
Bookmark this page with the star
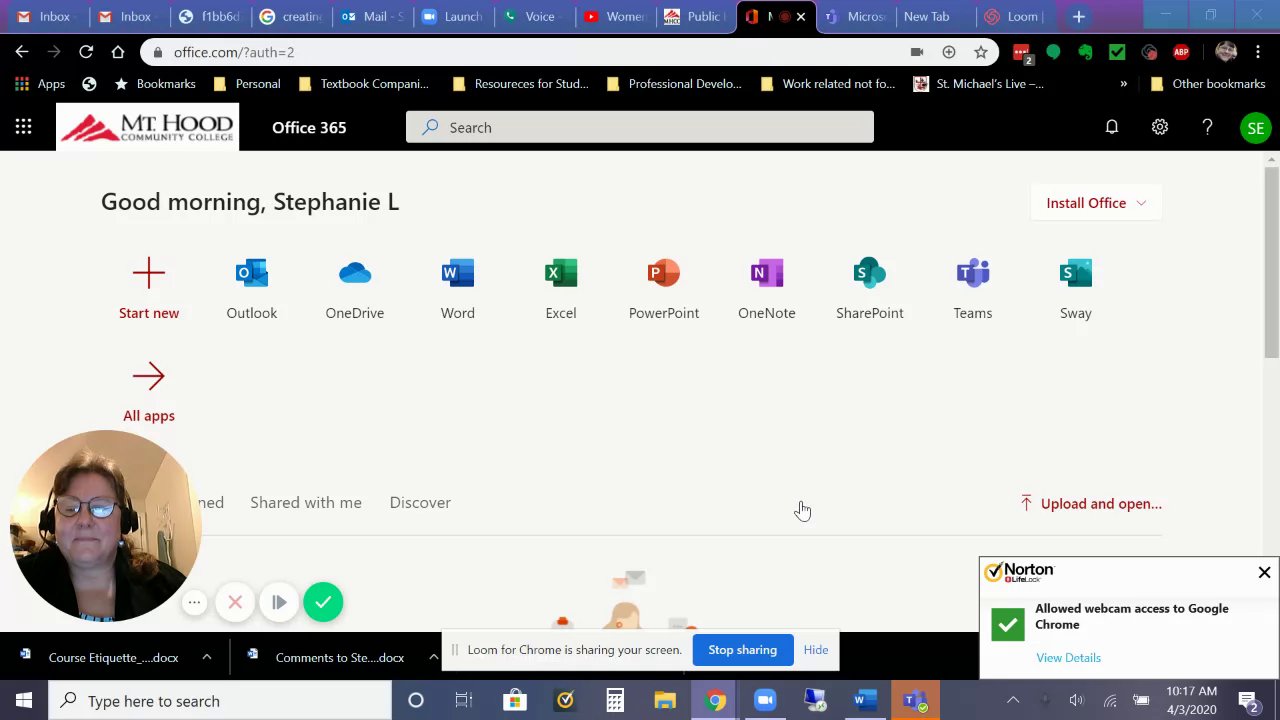(981, 52)
